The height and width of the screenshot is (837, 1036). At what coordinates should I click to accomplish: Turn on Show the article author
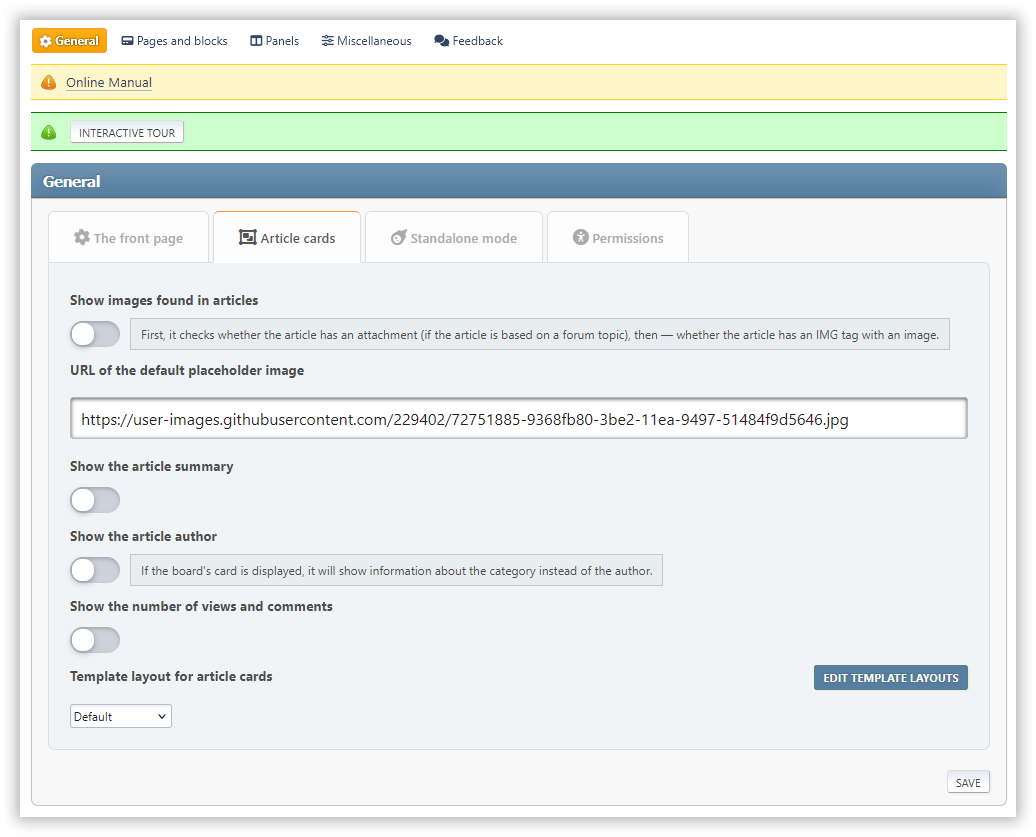(x=95, y=570)
